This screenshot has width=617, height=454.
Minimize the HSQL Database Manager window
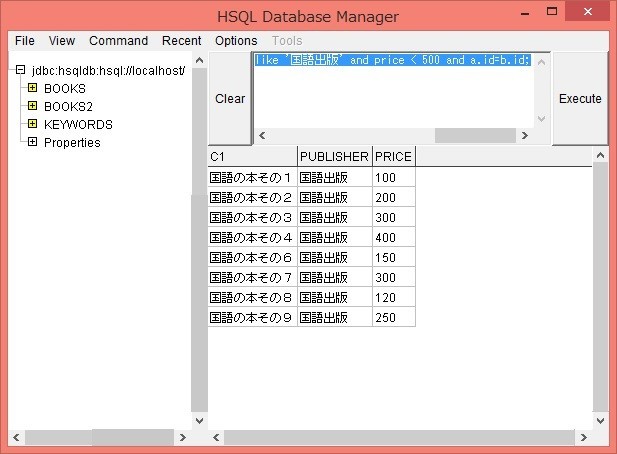click(525, 13)
